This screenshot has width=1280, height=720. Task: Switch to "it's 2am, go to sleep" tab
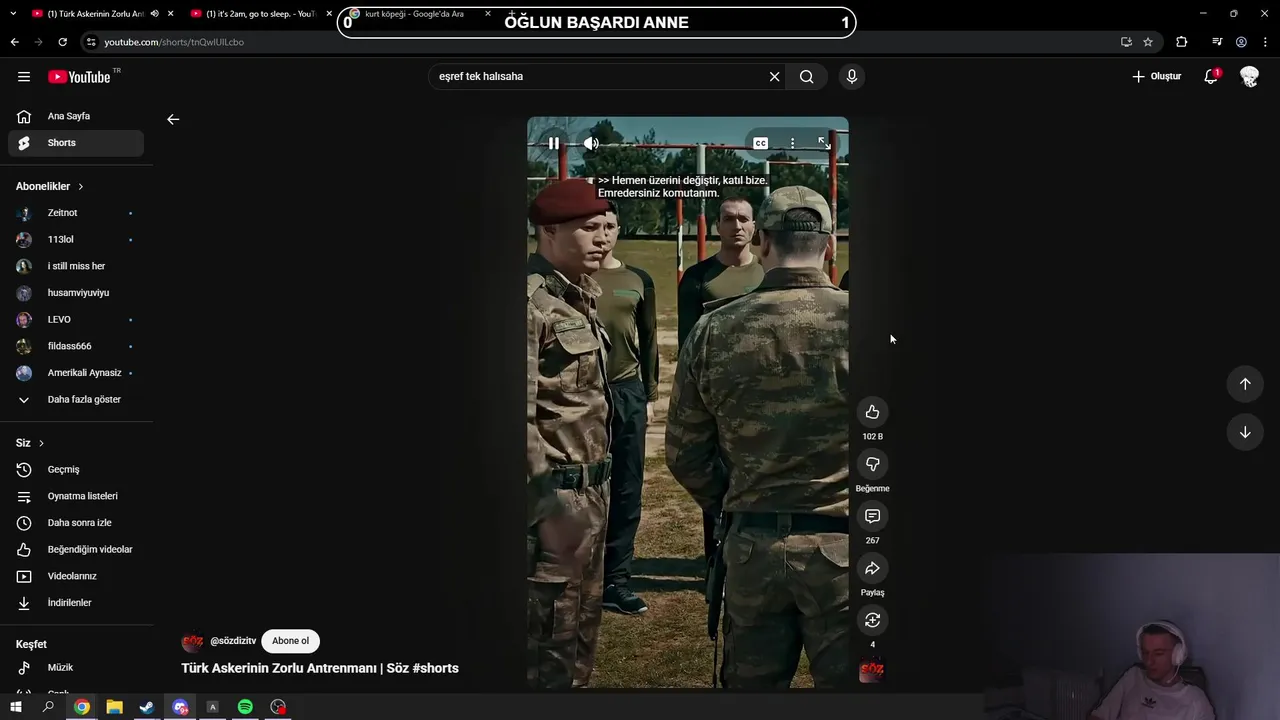[x=260, y=14]
